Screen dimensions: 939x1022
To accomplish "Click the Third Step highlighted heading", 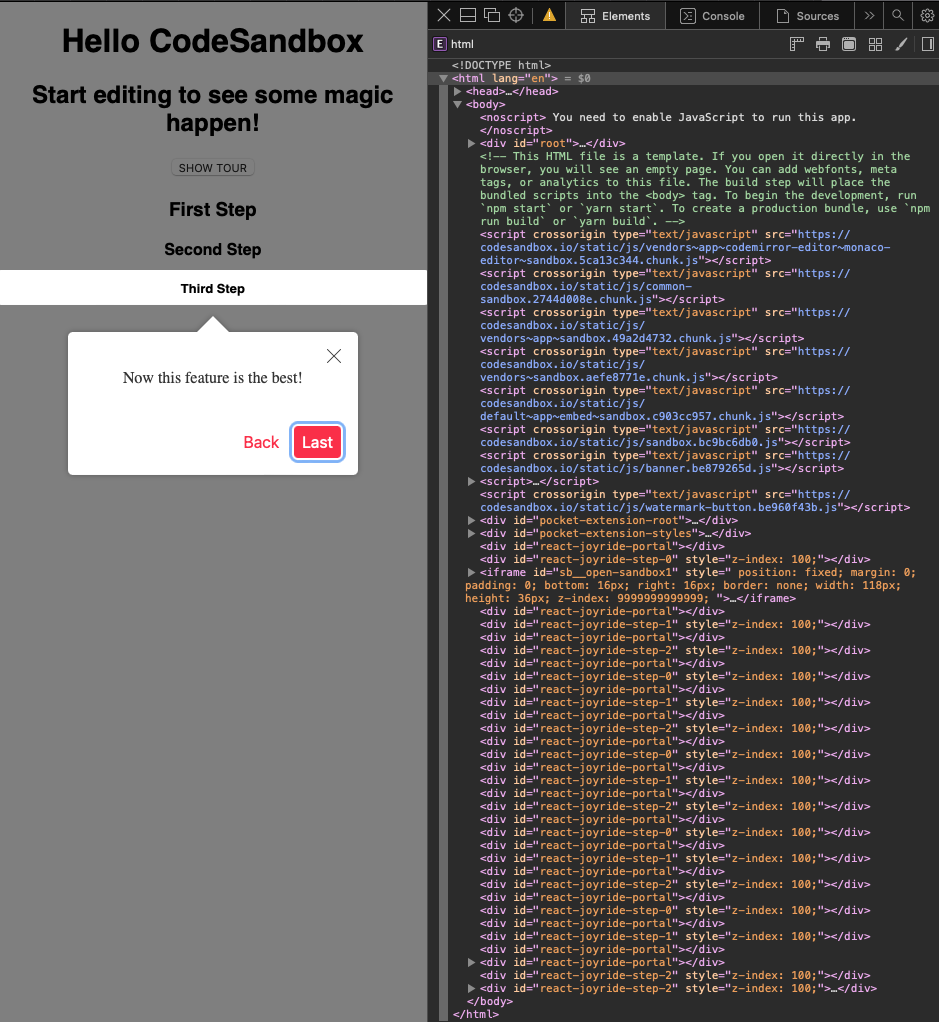I will (x=213, y=289).
